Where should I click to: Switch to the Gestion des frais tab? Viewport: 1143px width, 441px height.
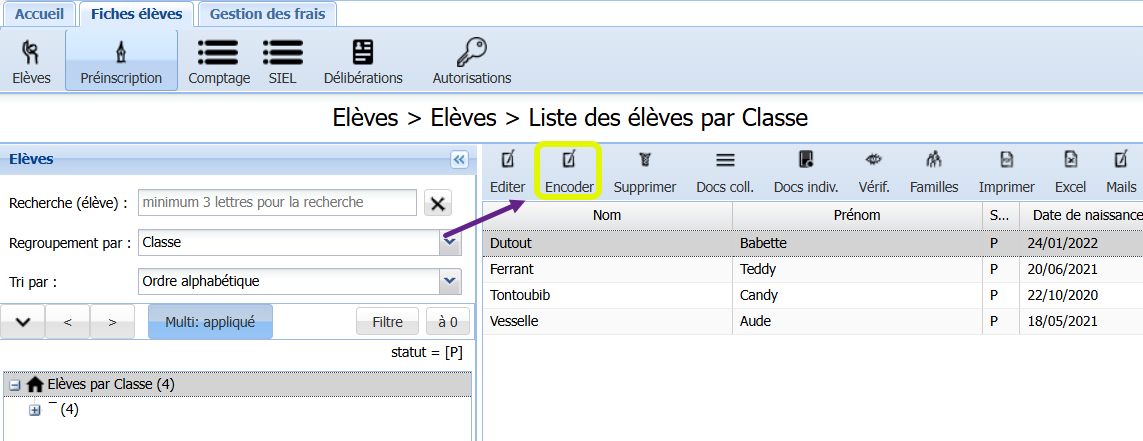[267, 14]
